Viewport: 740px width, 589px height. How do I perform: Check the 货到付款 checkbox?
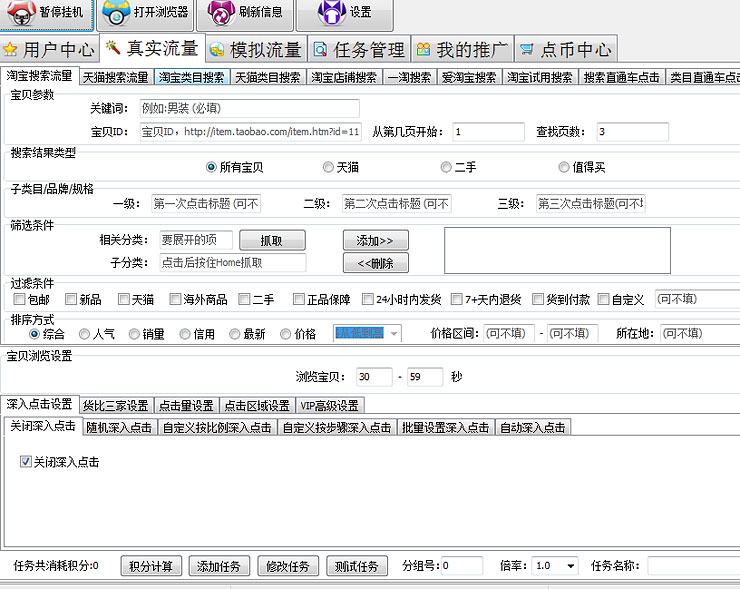[538, 299]
